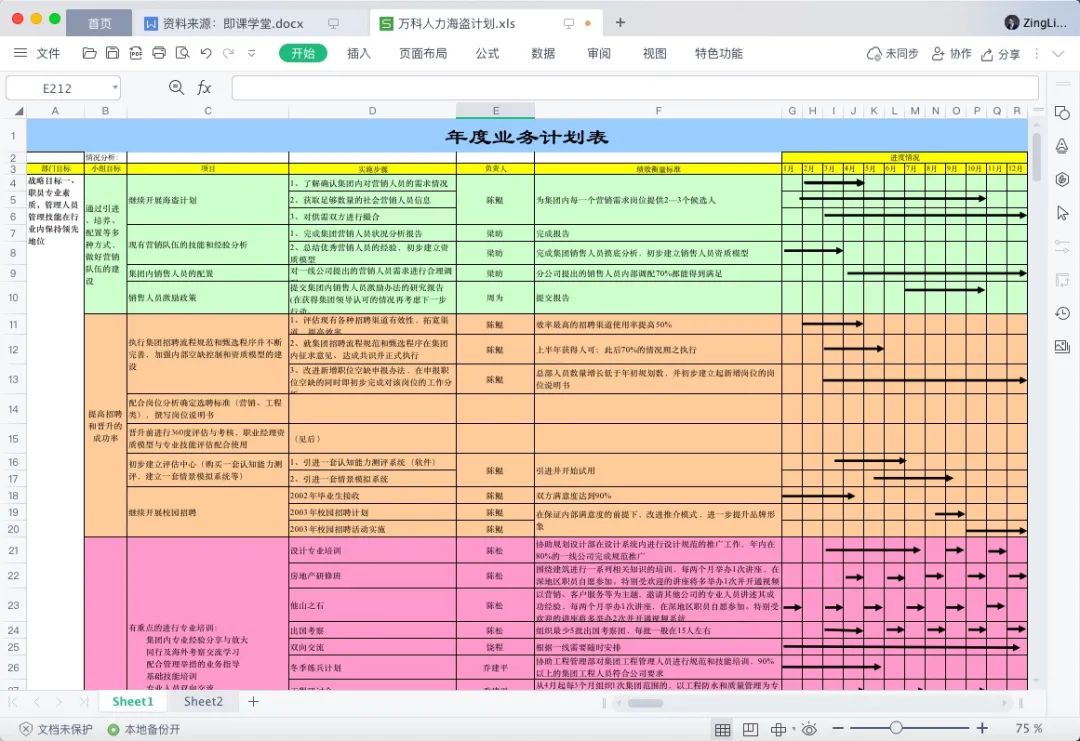Click into the formula bar input field

[635, 88]
